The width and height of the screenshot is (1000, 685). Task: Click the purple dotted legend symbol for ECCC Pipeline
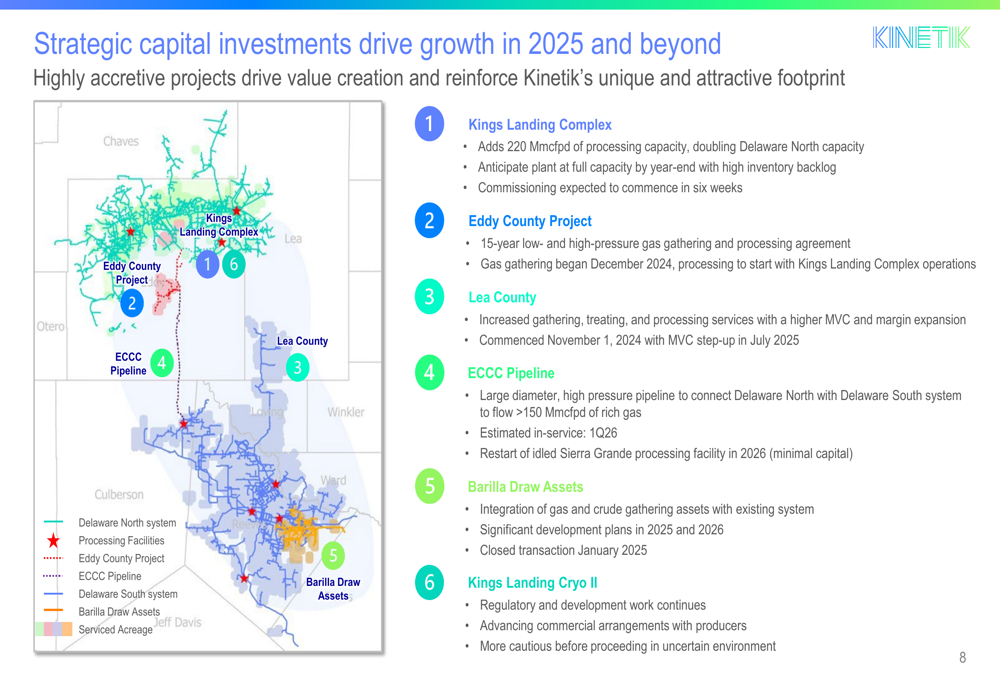54,576
